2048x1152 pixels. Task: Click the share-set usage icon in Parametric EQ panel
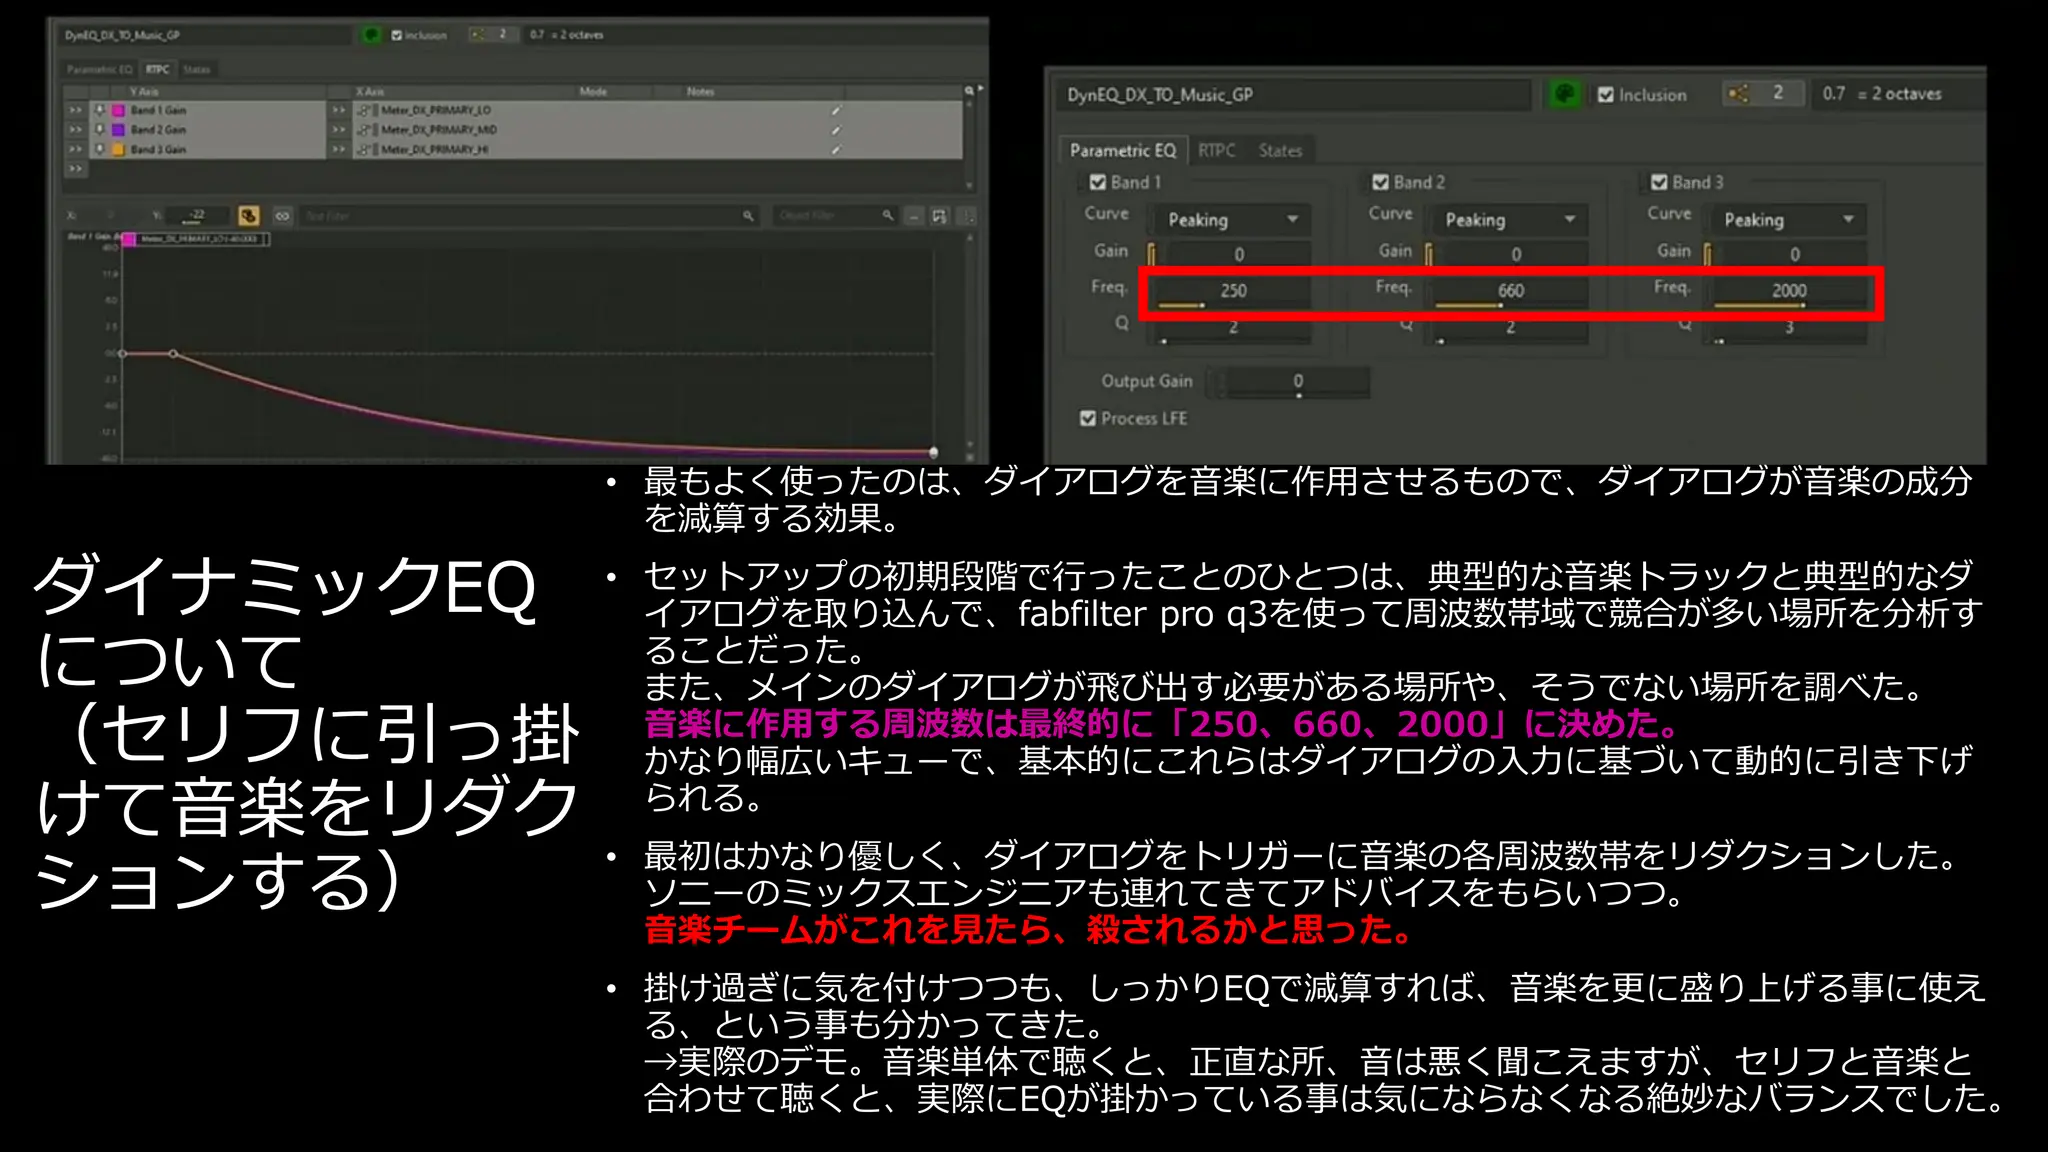point(1738,93)
